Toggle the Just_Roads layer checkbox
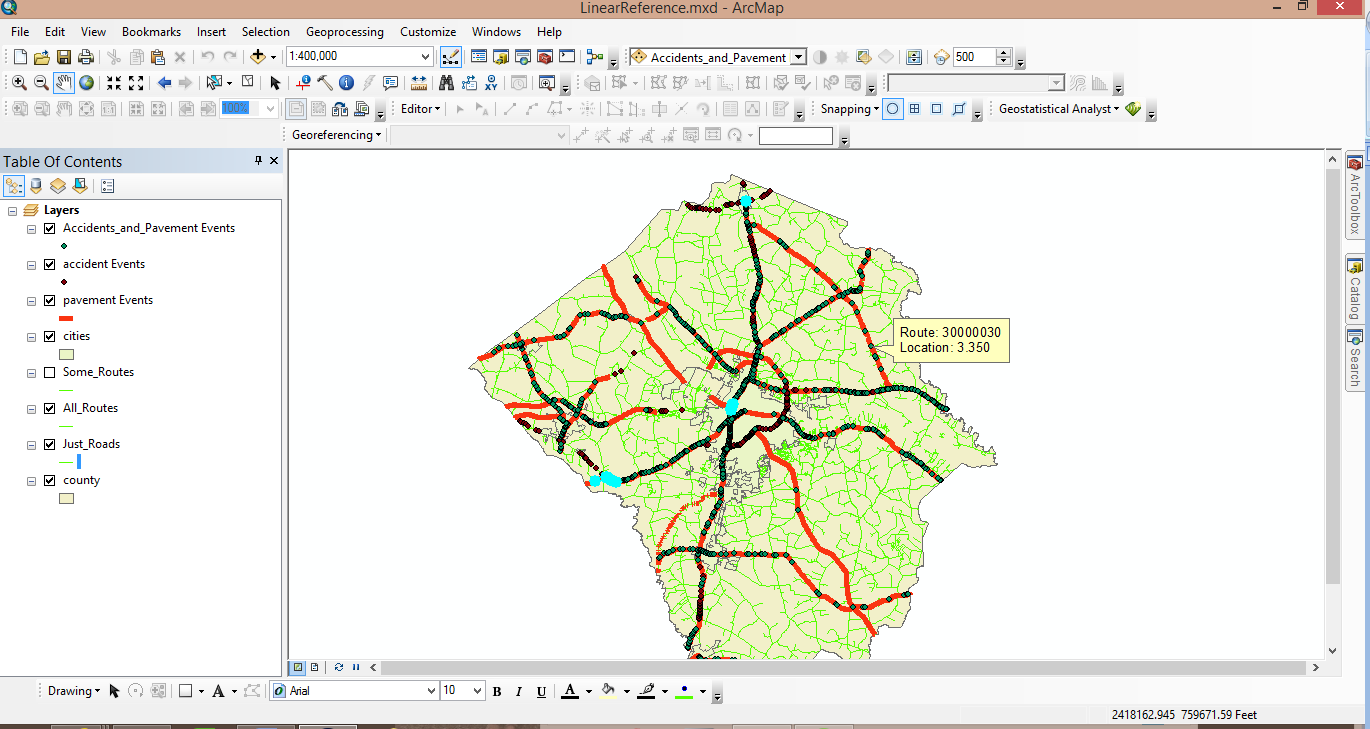1370x729 pixels. click(x=49, y=444)
